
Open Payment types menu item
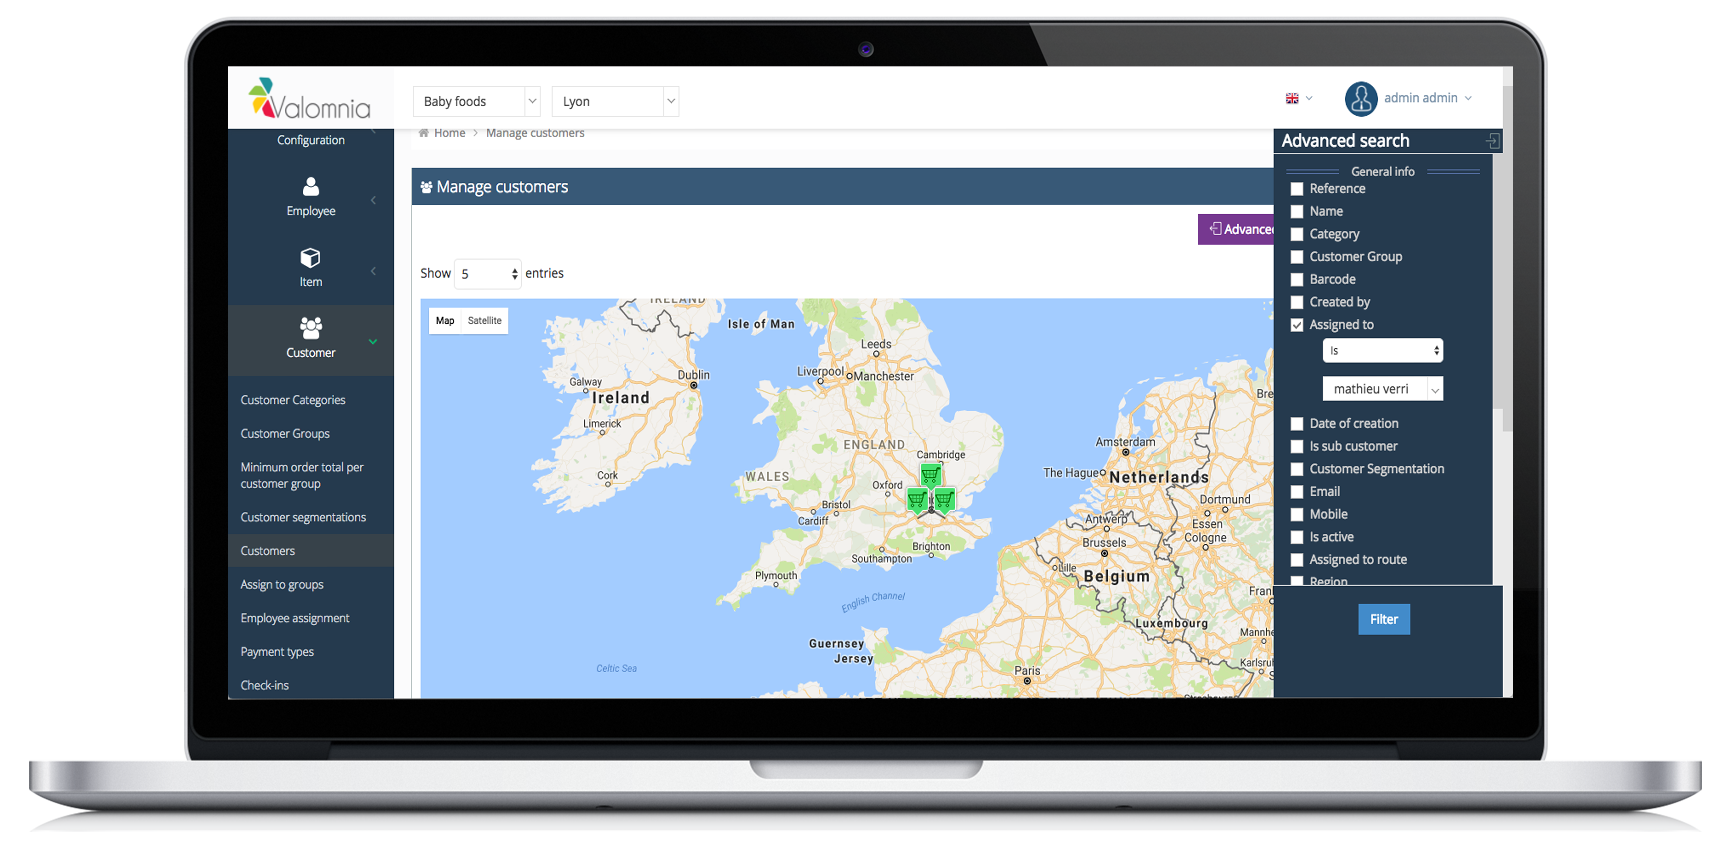point(277,652)
